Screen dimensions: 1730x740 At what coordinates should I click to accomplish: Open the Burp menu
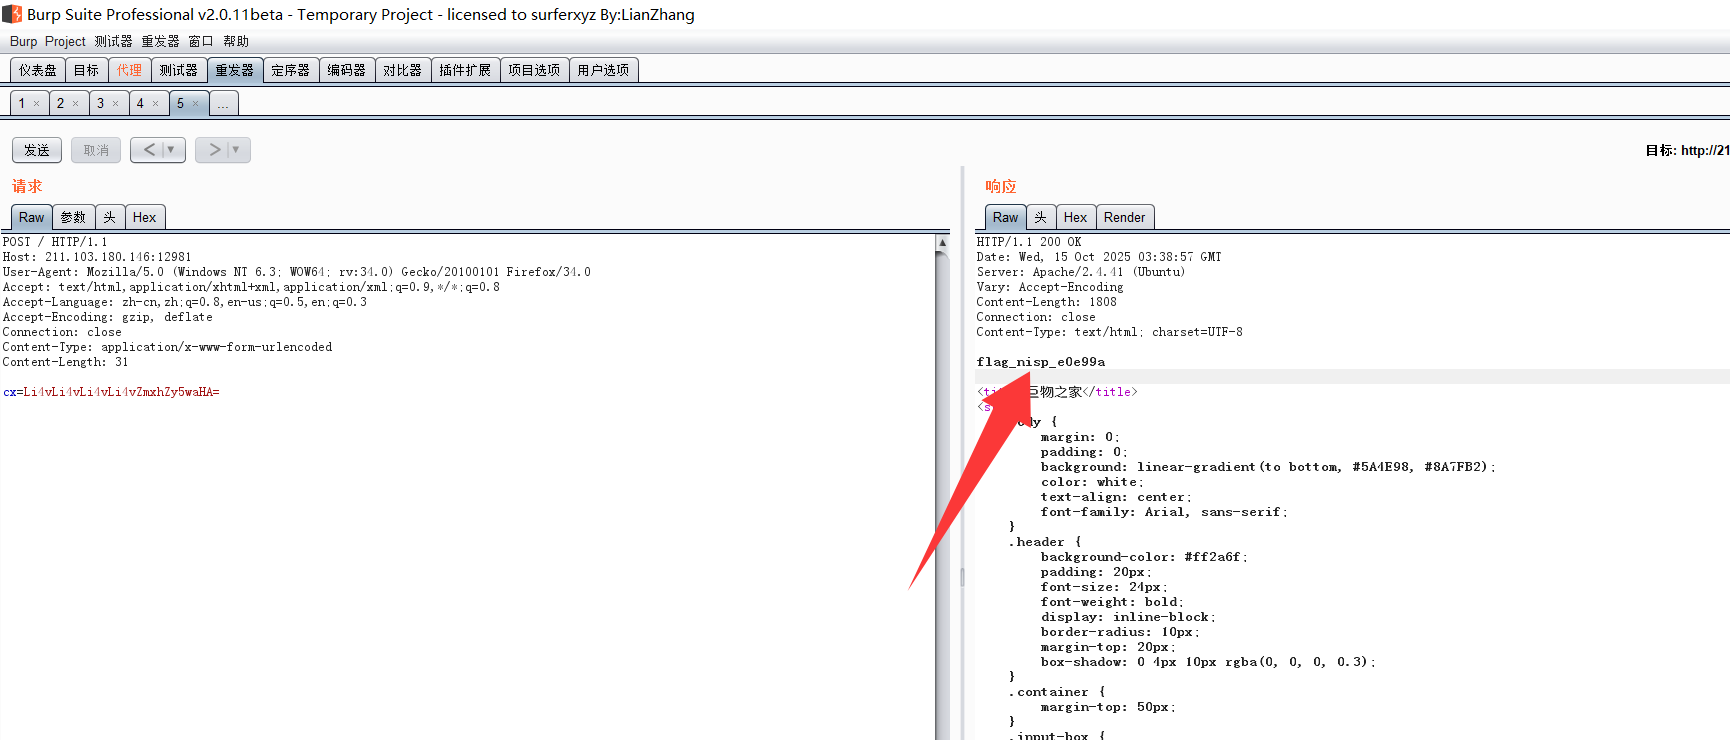(23, 41)
